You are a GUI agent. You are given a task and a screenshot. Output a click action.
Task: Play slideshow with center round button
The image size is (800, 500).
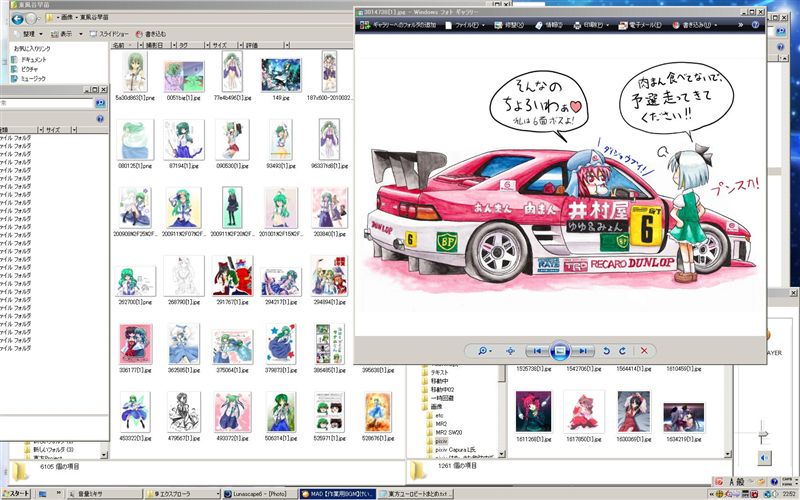coord(560,351)
